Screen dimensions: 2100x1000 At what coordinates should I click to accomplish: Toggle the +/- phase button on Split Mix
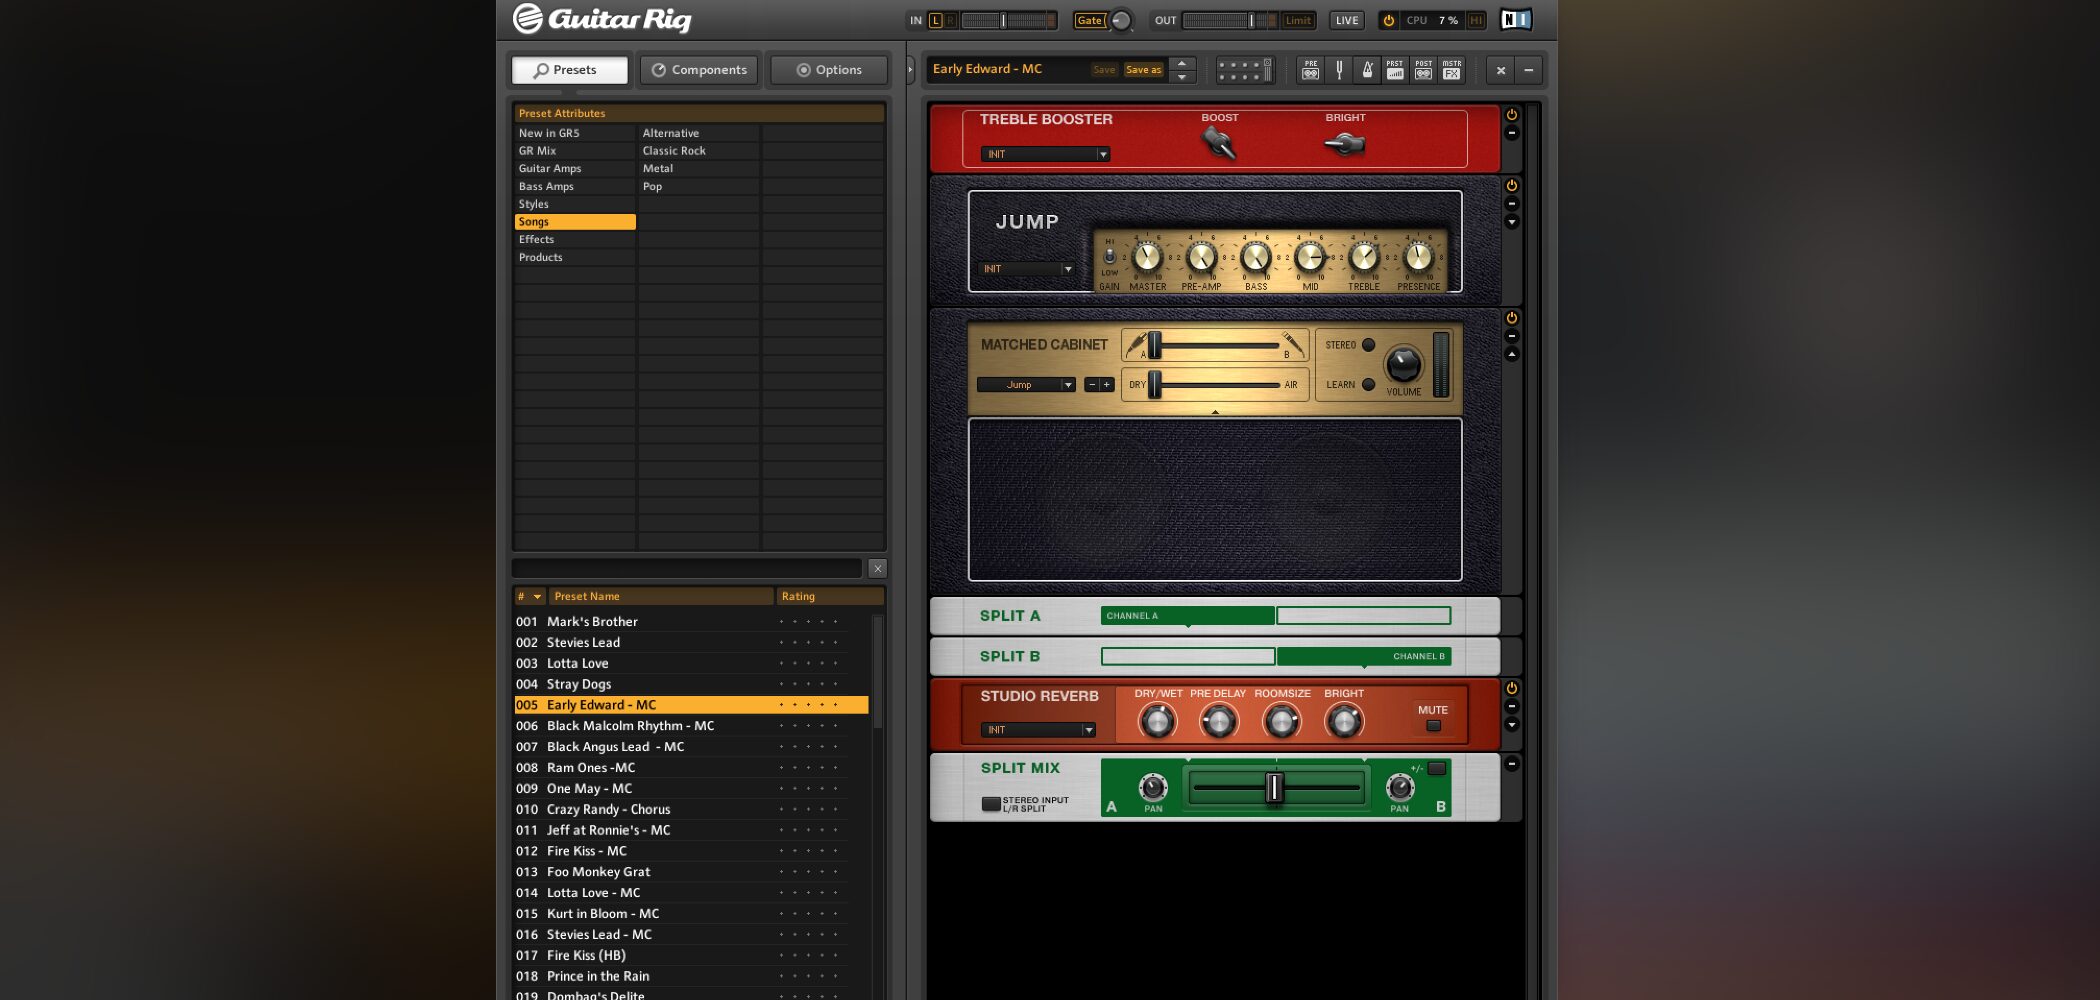(x=1437, y=768)
